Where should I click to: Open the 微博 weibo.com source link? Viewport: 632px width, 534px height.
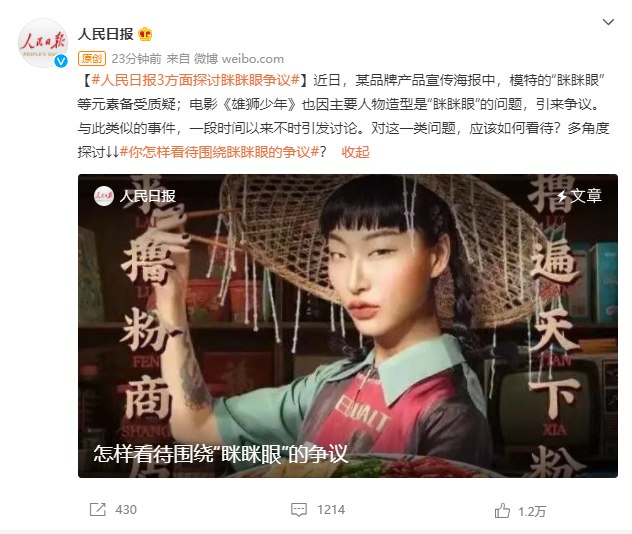tap(239, 59)
